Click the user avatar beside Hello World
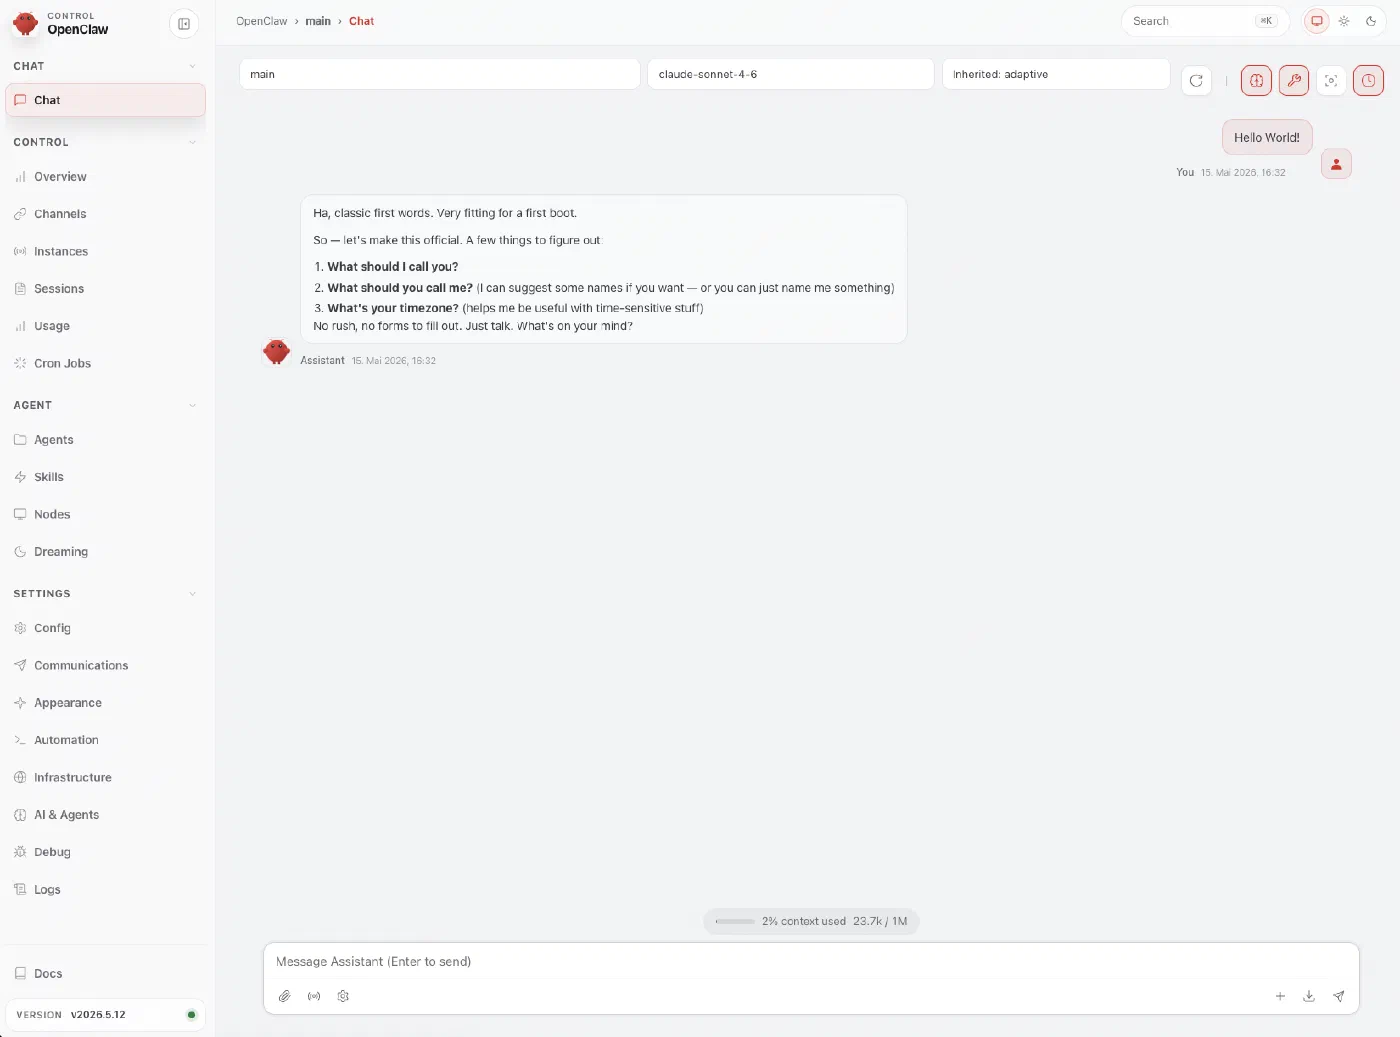Screen dimensions: 1400x1037 pyautogui.click(x=1336, y=164)
